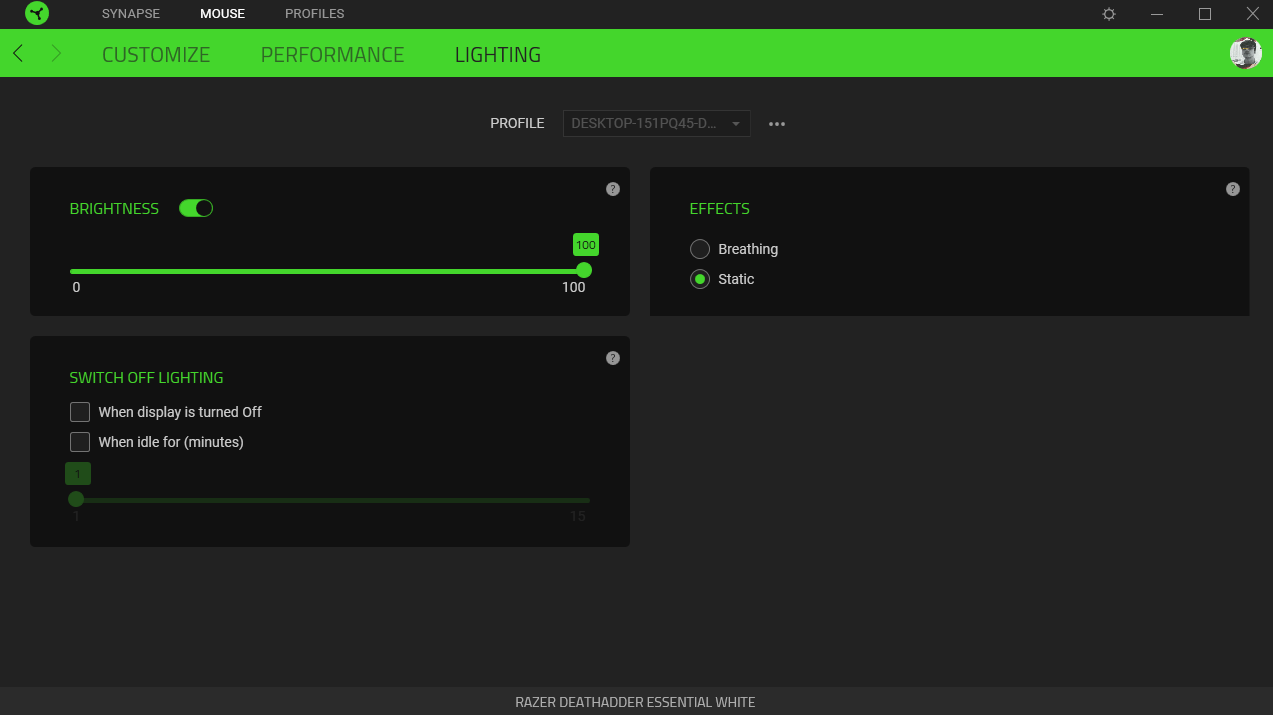1273x715 pixels.
Task: Enable When display is turned Off
Action: (x=80, y=412)
